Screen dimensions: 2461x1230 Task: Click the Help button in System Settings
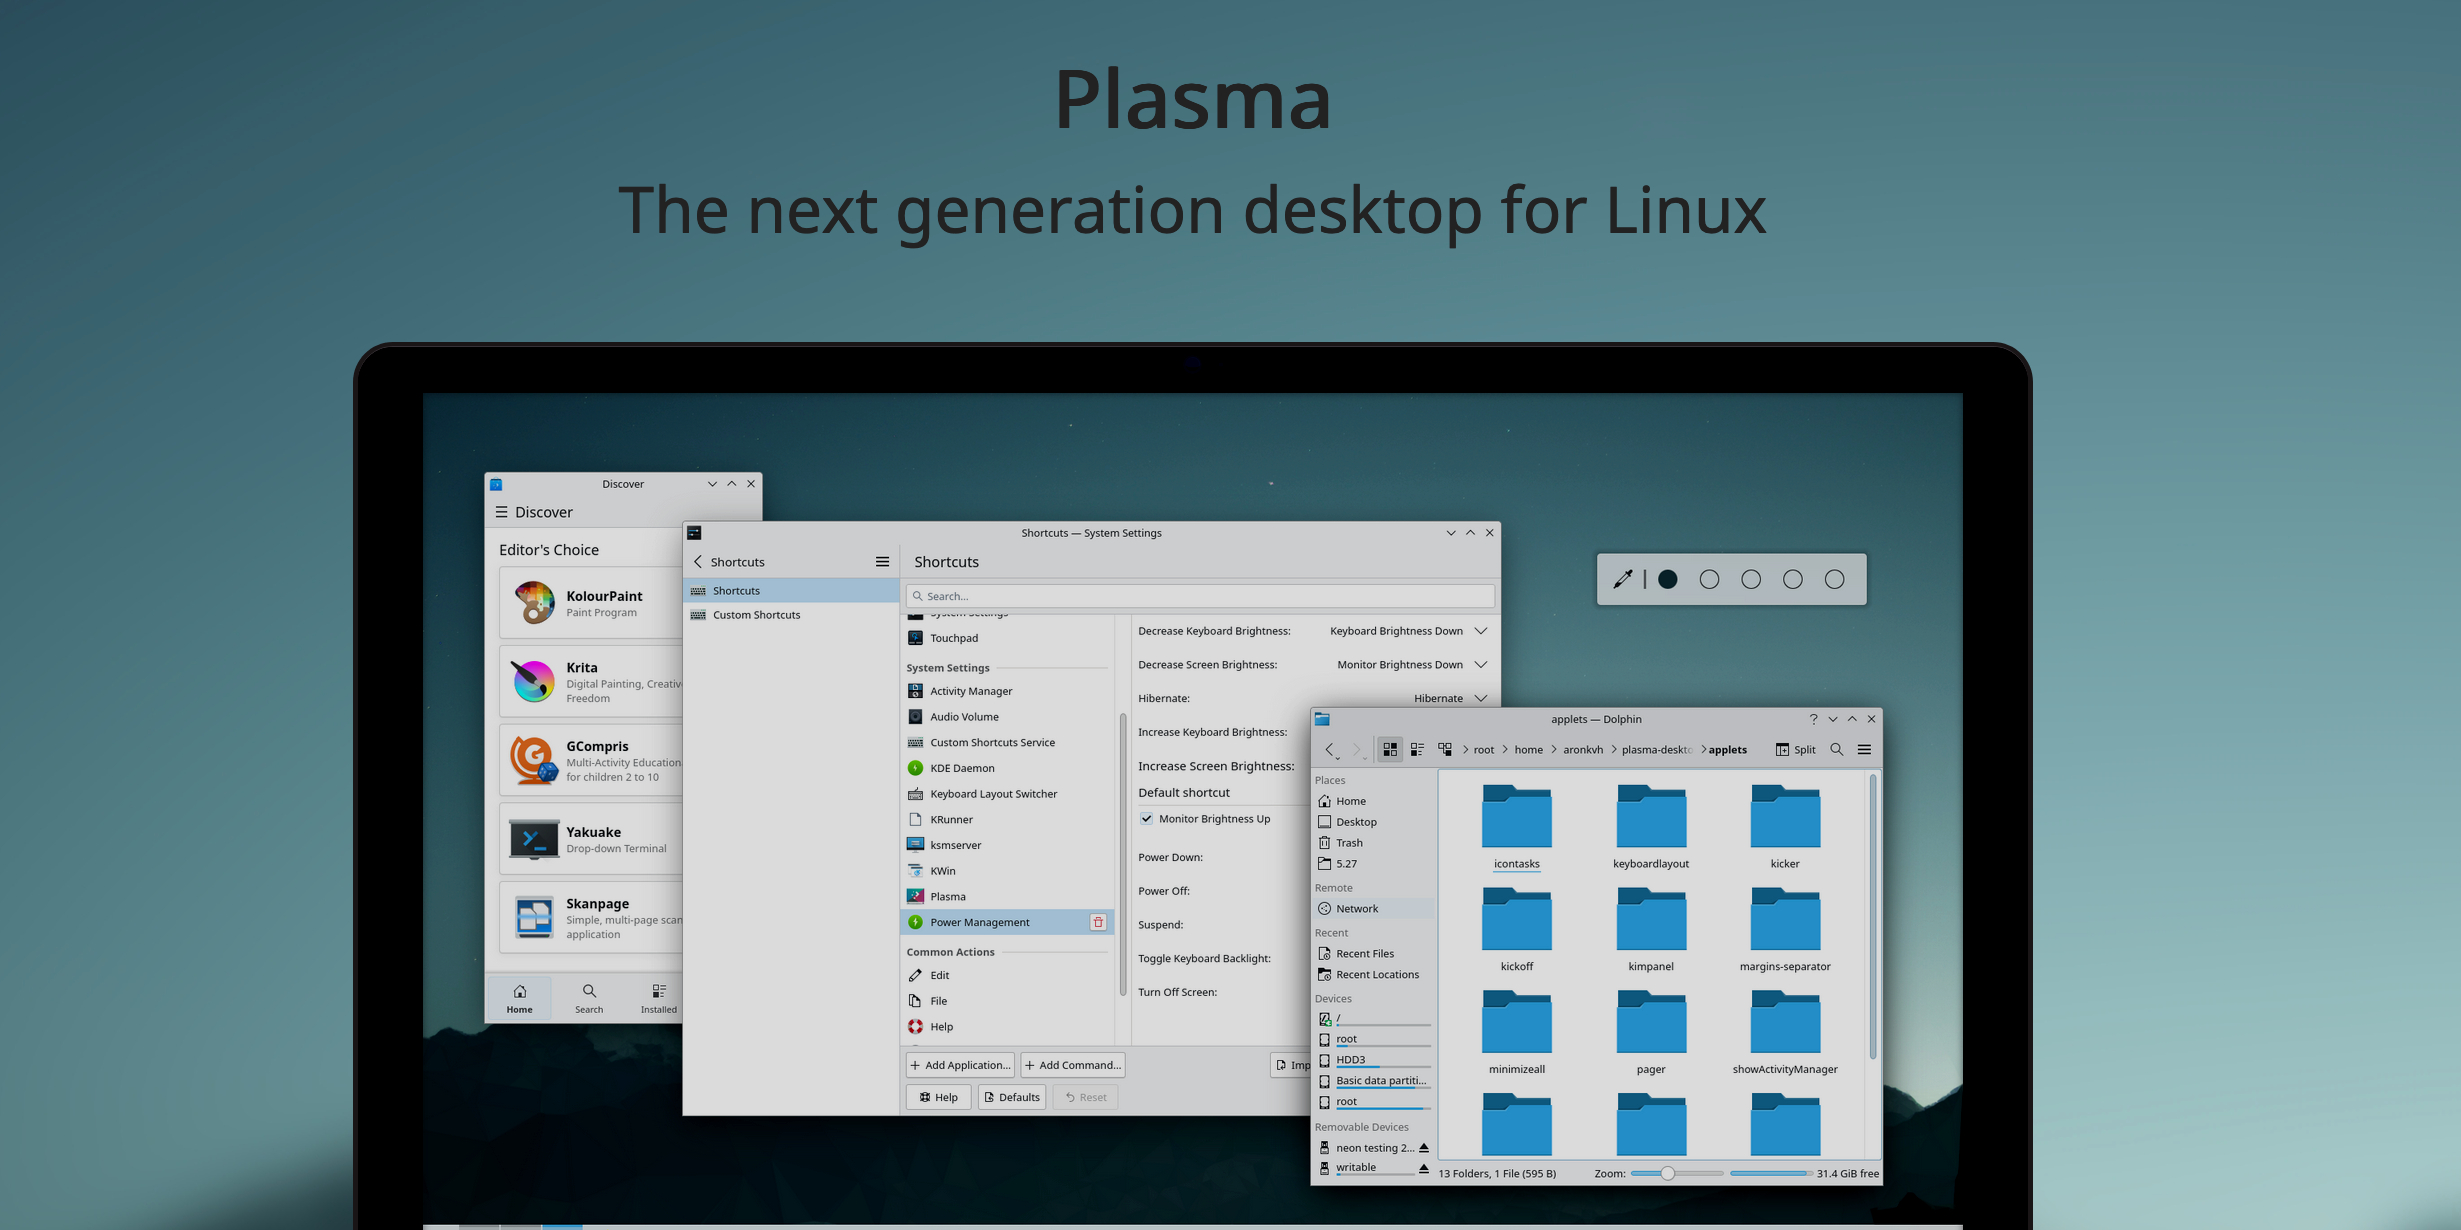pos(938,1097)
